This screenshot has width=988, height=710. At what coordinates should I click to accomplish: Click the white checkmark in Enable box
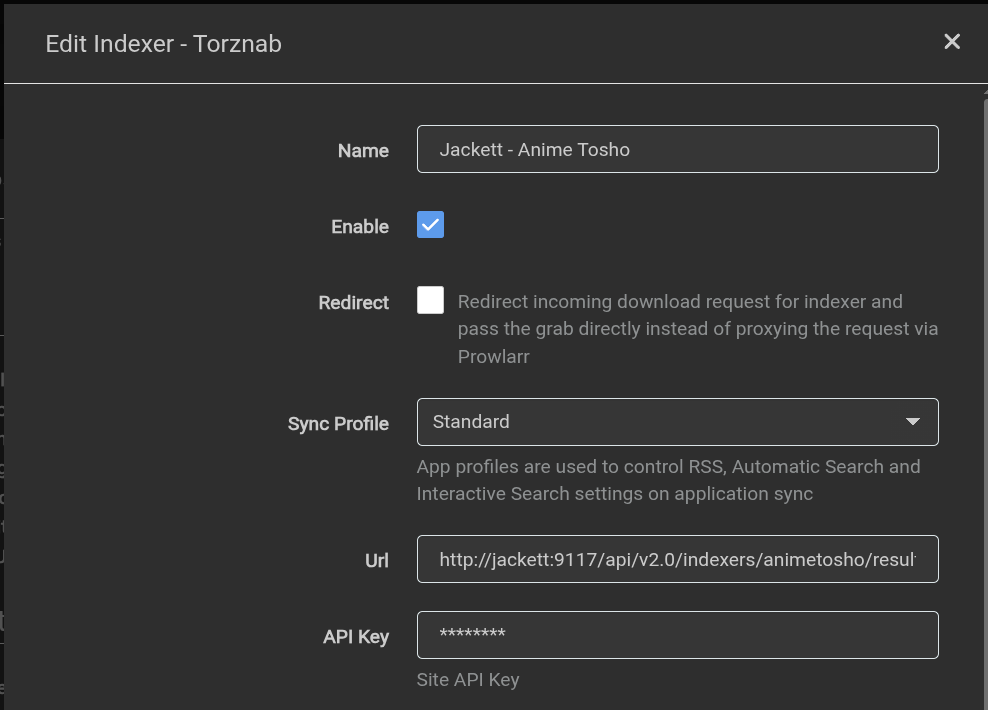click(430, 226)
